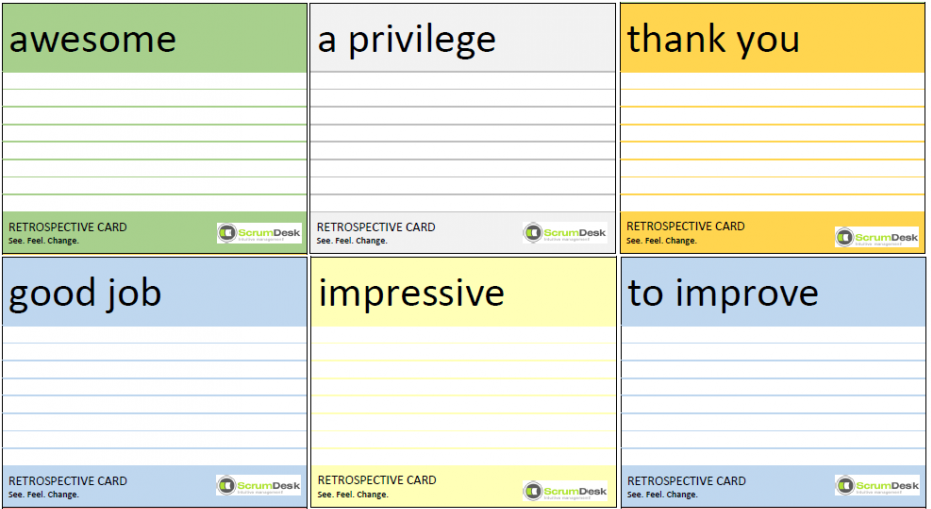Click RETROSPECTIVE CARD text on impressive card
The image size is (931, 509).
pos(377,480)
